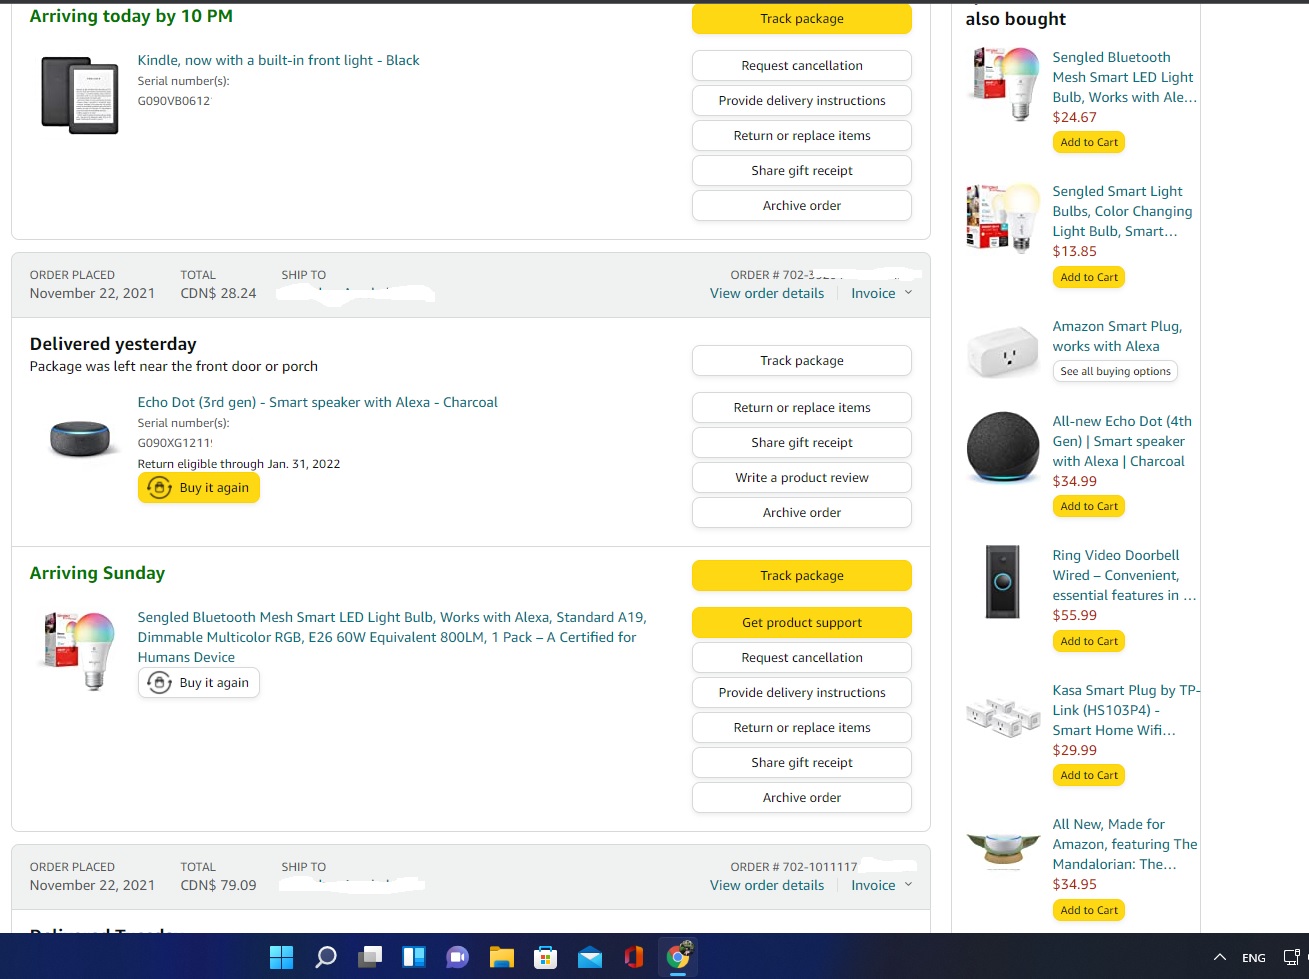Viewport: 1309px width, 979px height.
Task: Open Sengled Bluetooth Mesh bulb thumbnail in sidebar
Action: click(1003, 83)
